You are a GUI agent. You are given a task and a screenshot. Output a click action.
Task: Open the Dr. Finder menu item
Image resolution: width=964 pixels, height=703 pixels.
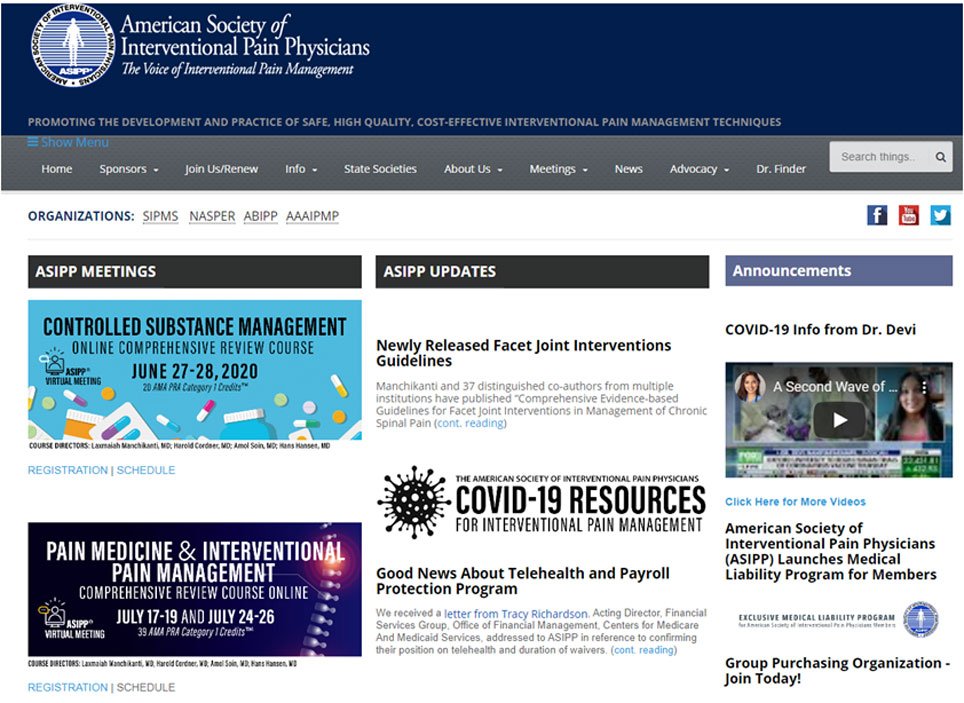click(x=781, y=169)
